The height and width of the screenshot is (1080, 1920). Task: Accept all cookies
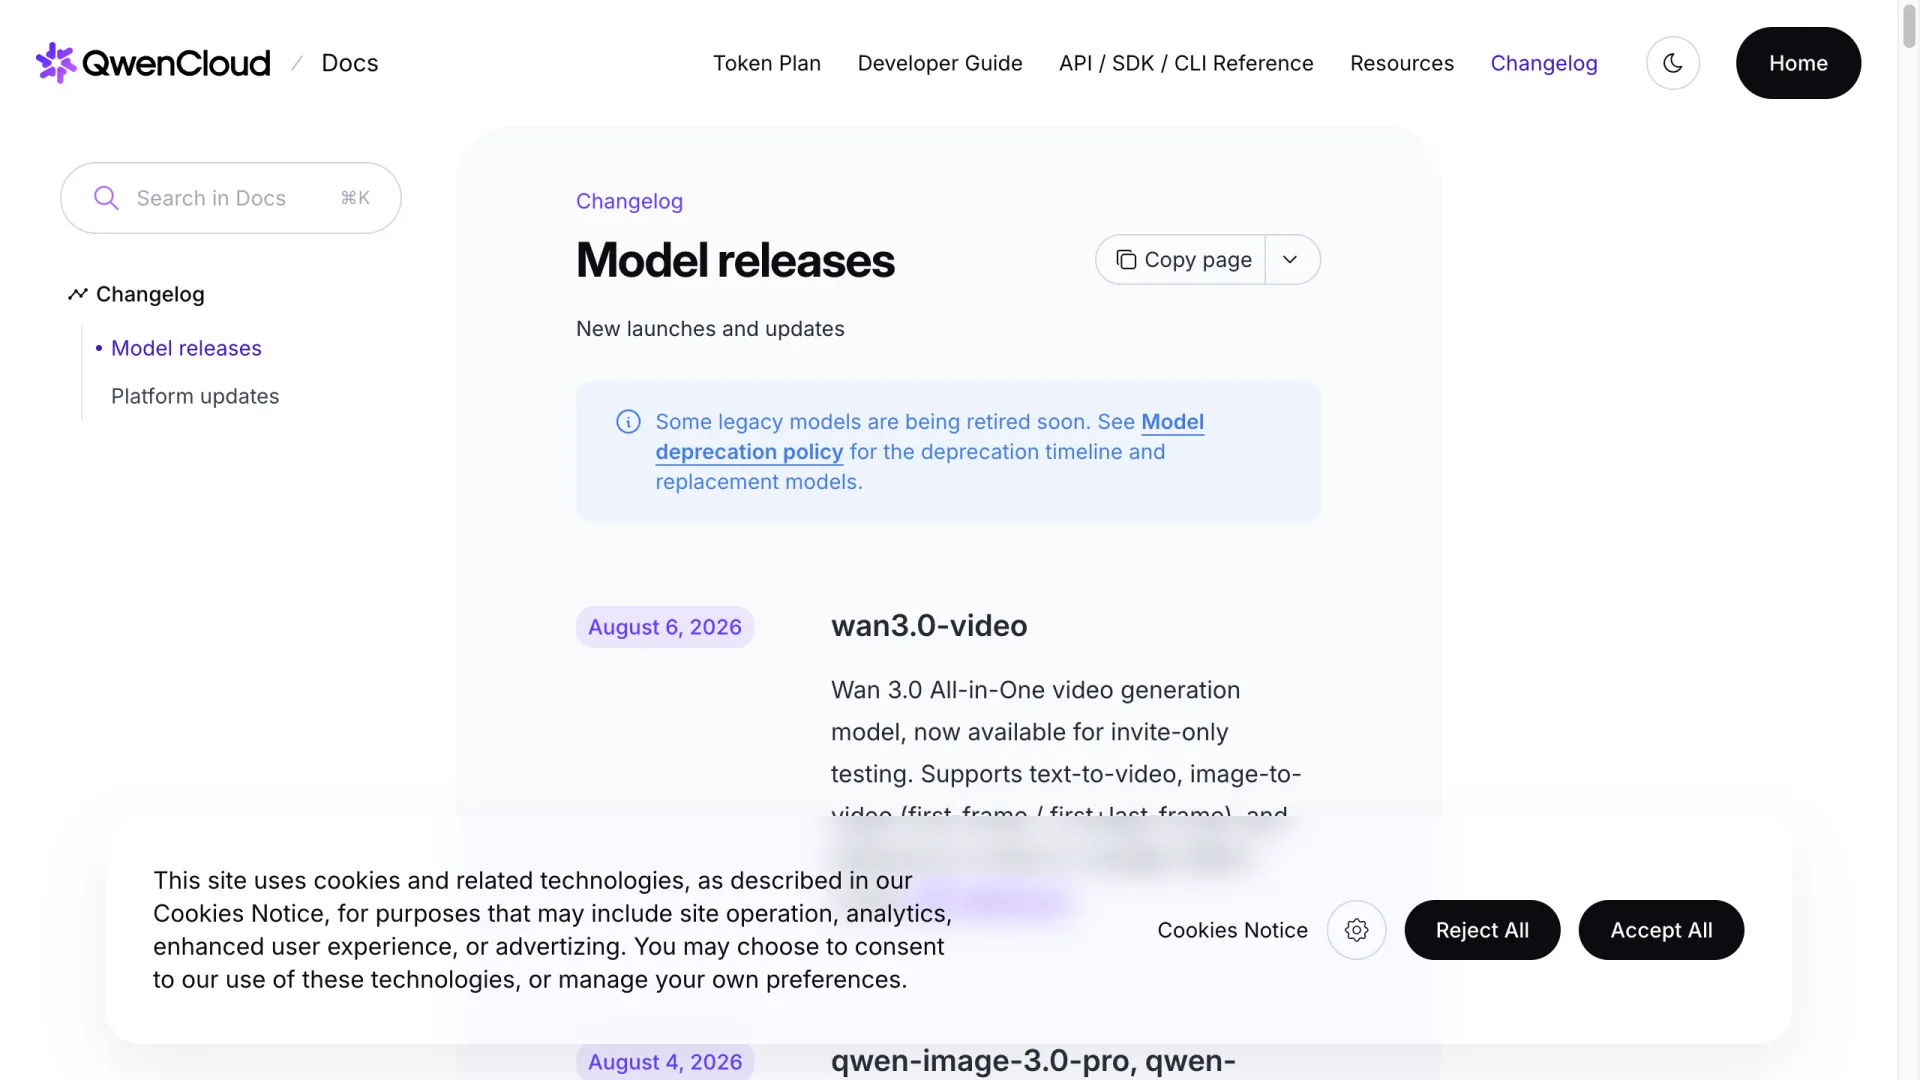(x=1661, y=930)
